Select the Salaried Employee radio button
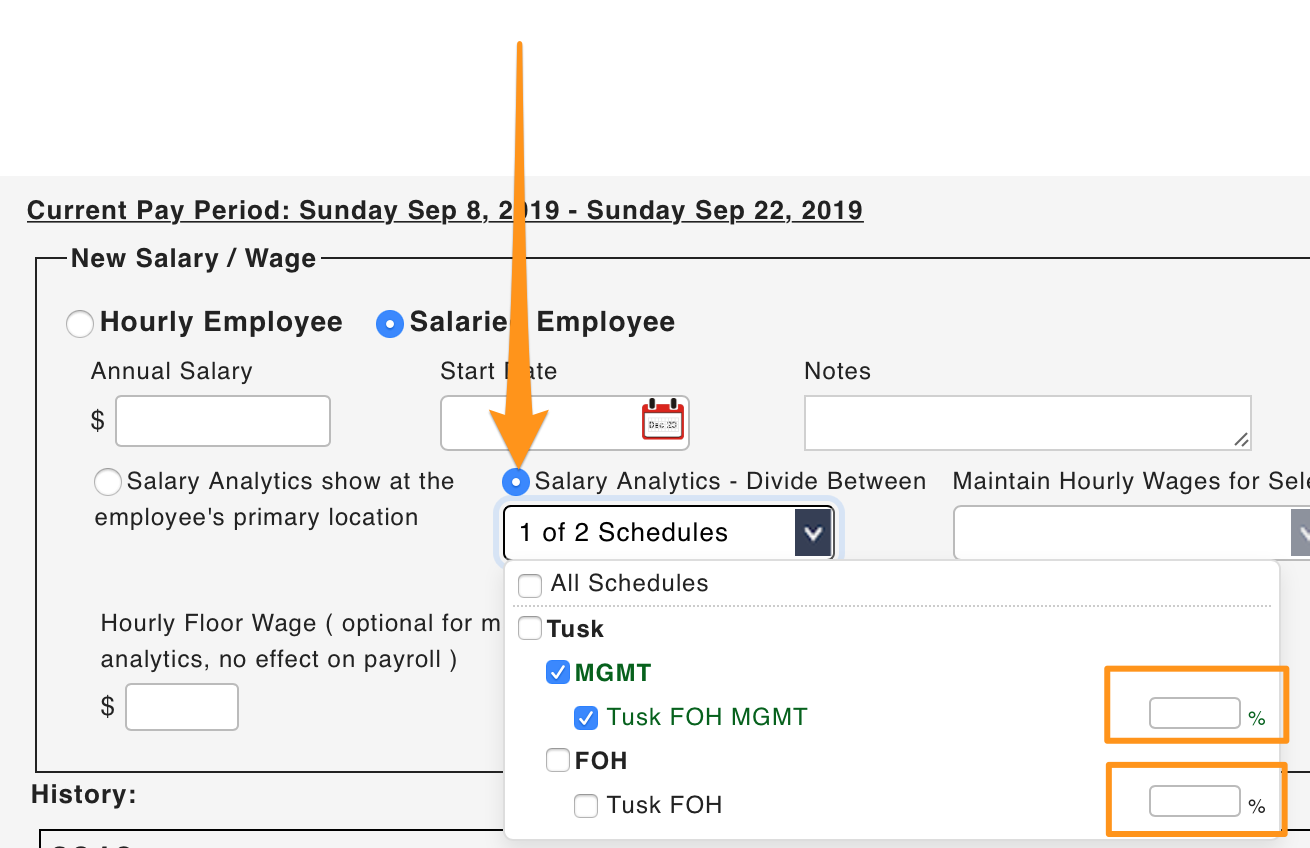 tap(390, 324)
